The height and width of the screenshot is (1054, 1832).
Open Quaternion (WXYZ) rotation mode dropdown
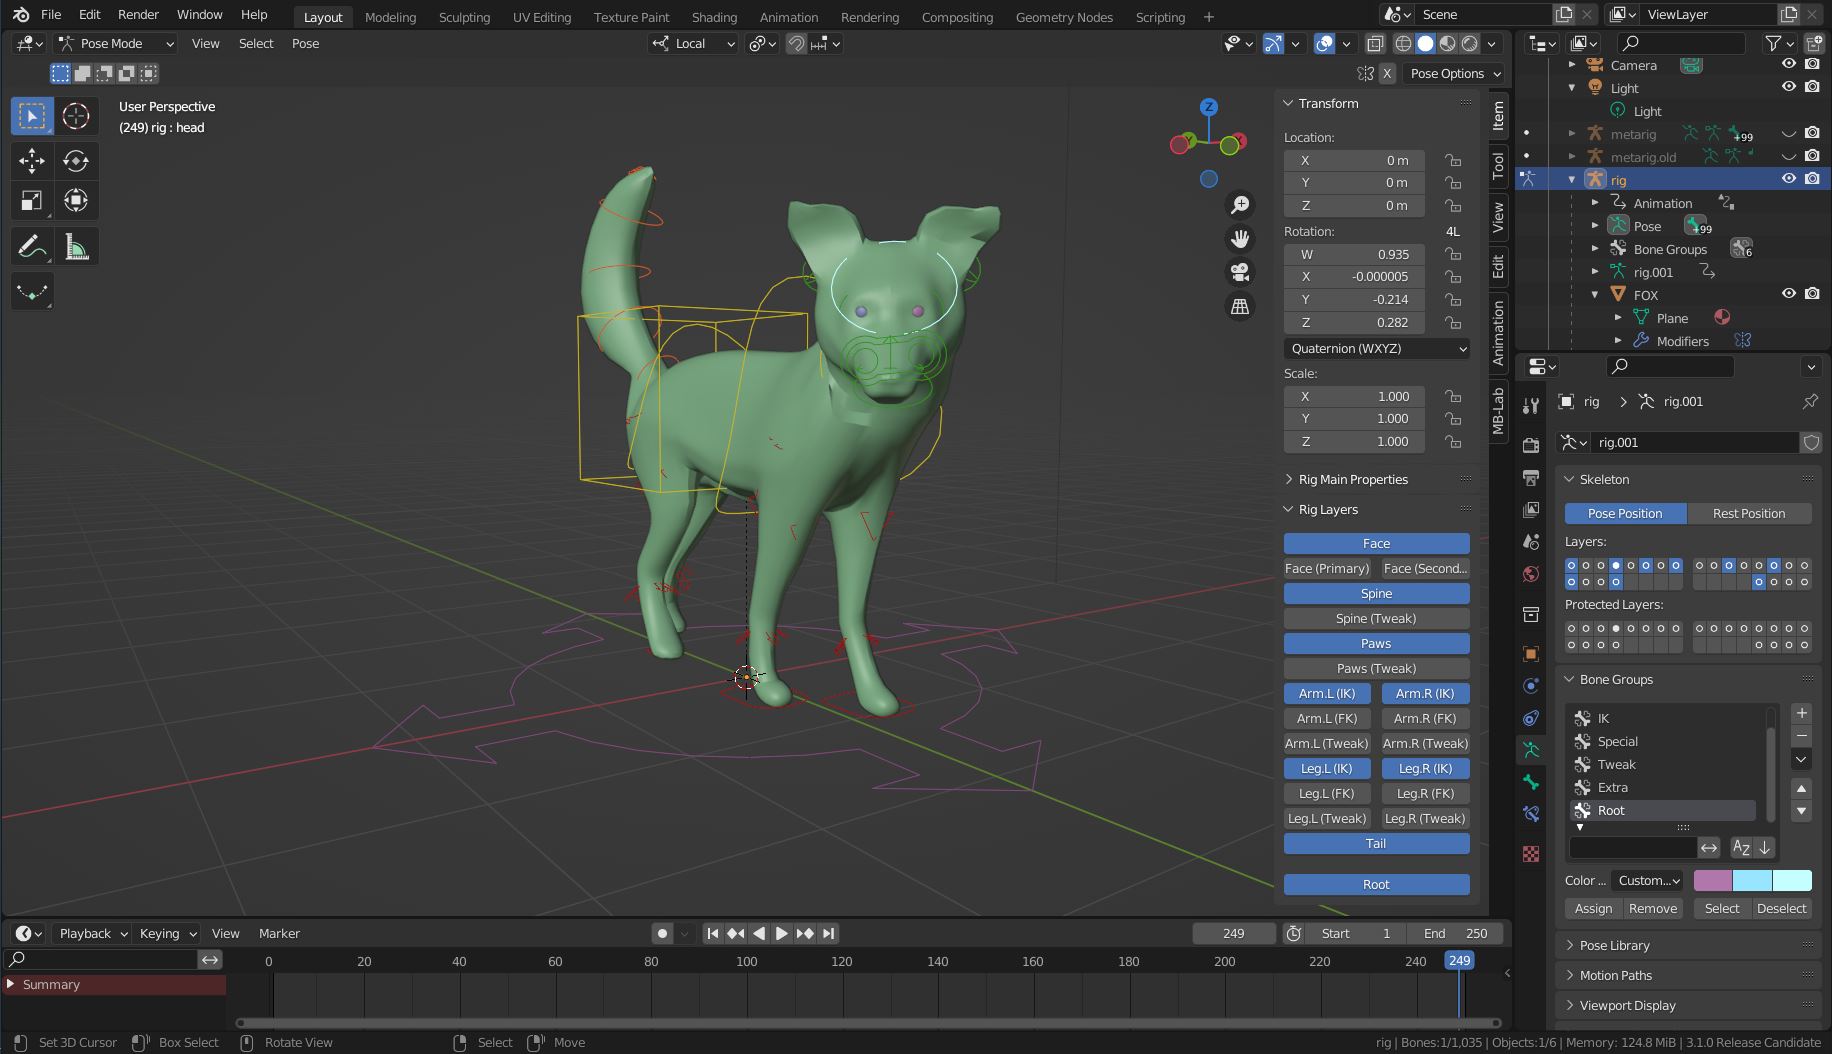tap(1377, 348)
